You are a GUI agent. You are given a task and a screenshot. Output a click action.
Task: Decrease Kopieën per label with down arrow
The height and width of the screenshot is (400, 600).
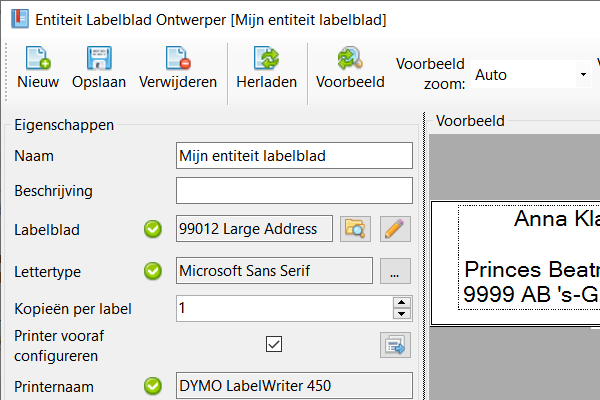pyautogui.click(x=402, y=314)
